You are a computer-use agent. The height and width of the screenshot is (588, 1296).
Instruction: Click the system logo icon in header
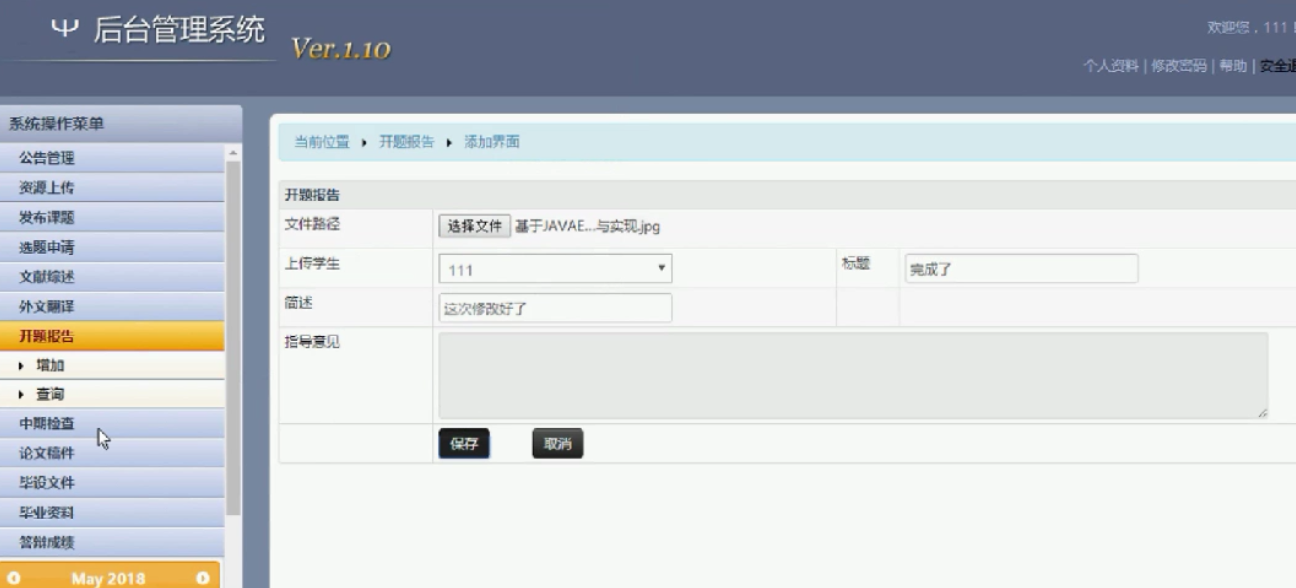click(64, 30)
